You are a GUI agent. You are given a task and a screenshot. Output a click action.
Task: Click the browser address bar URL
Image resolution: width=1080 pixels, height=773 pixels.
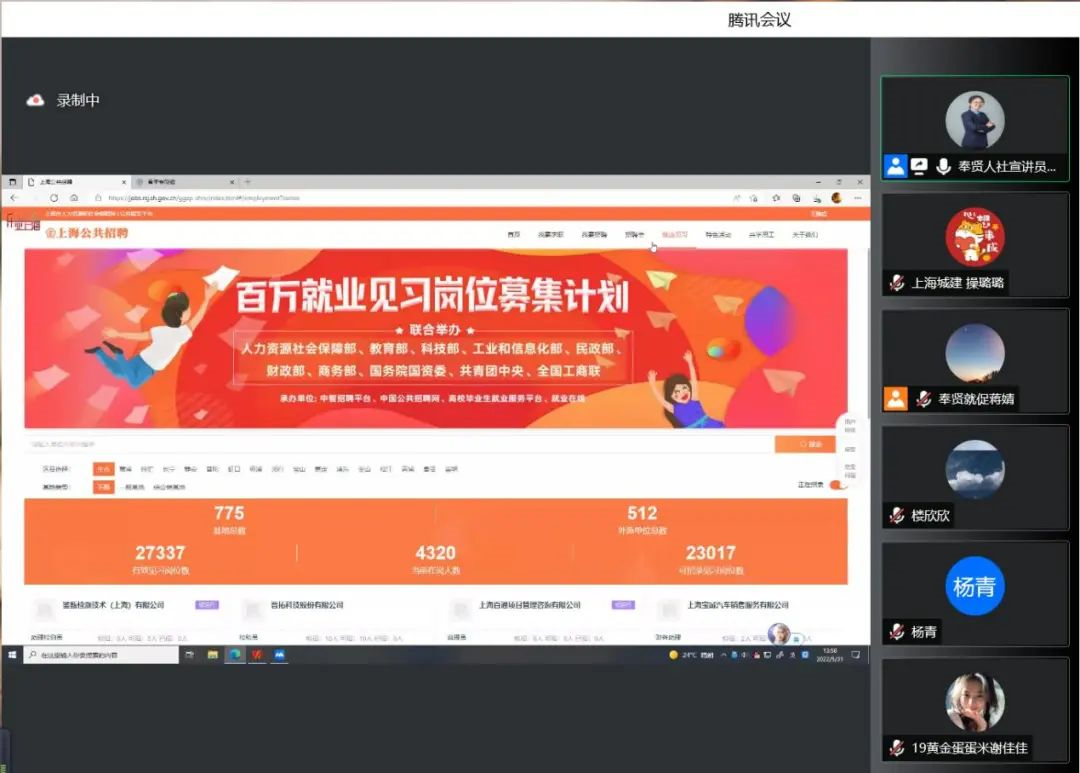click(204, 198)
